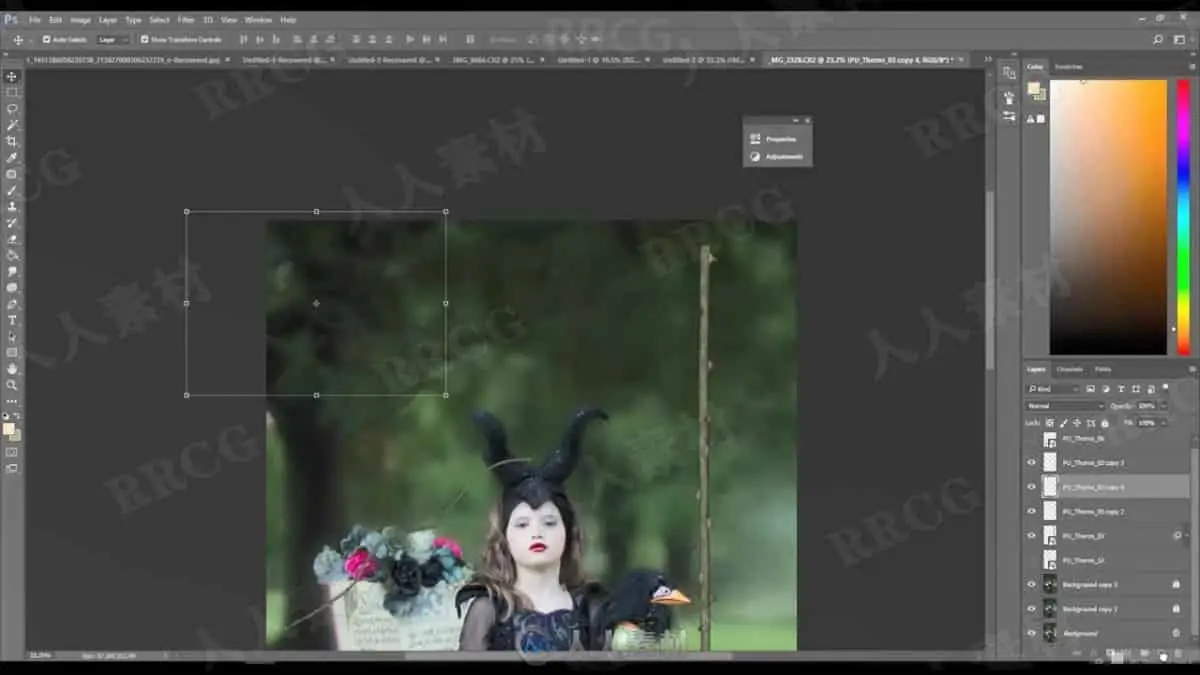This screenshot has height=675, width=1200.
Task: Select the Brush tool
Action: (12, 190)
